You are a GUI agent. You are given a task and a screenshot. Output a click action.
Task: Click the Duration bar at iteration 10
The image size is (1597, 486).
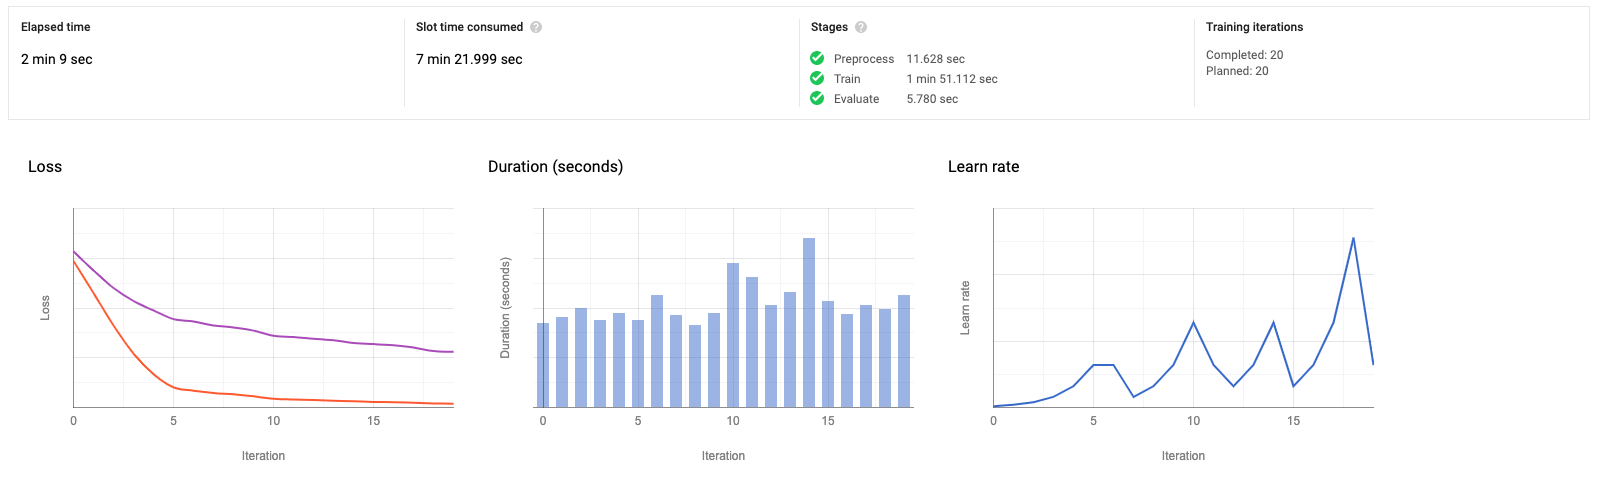[733, 335]
